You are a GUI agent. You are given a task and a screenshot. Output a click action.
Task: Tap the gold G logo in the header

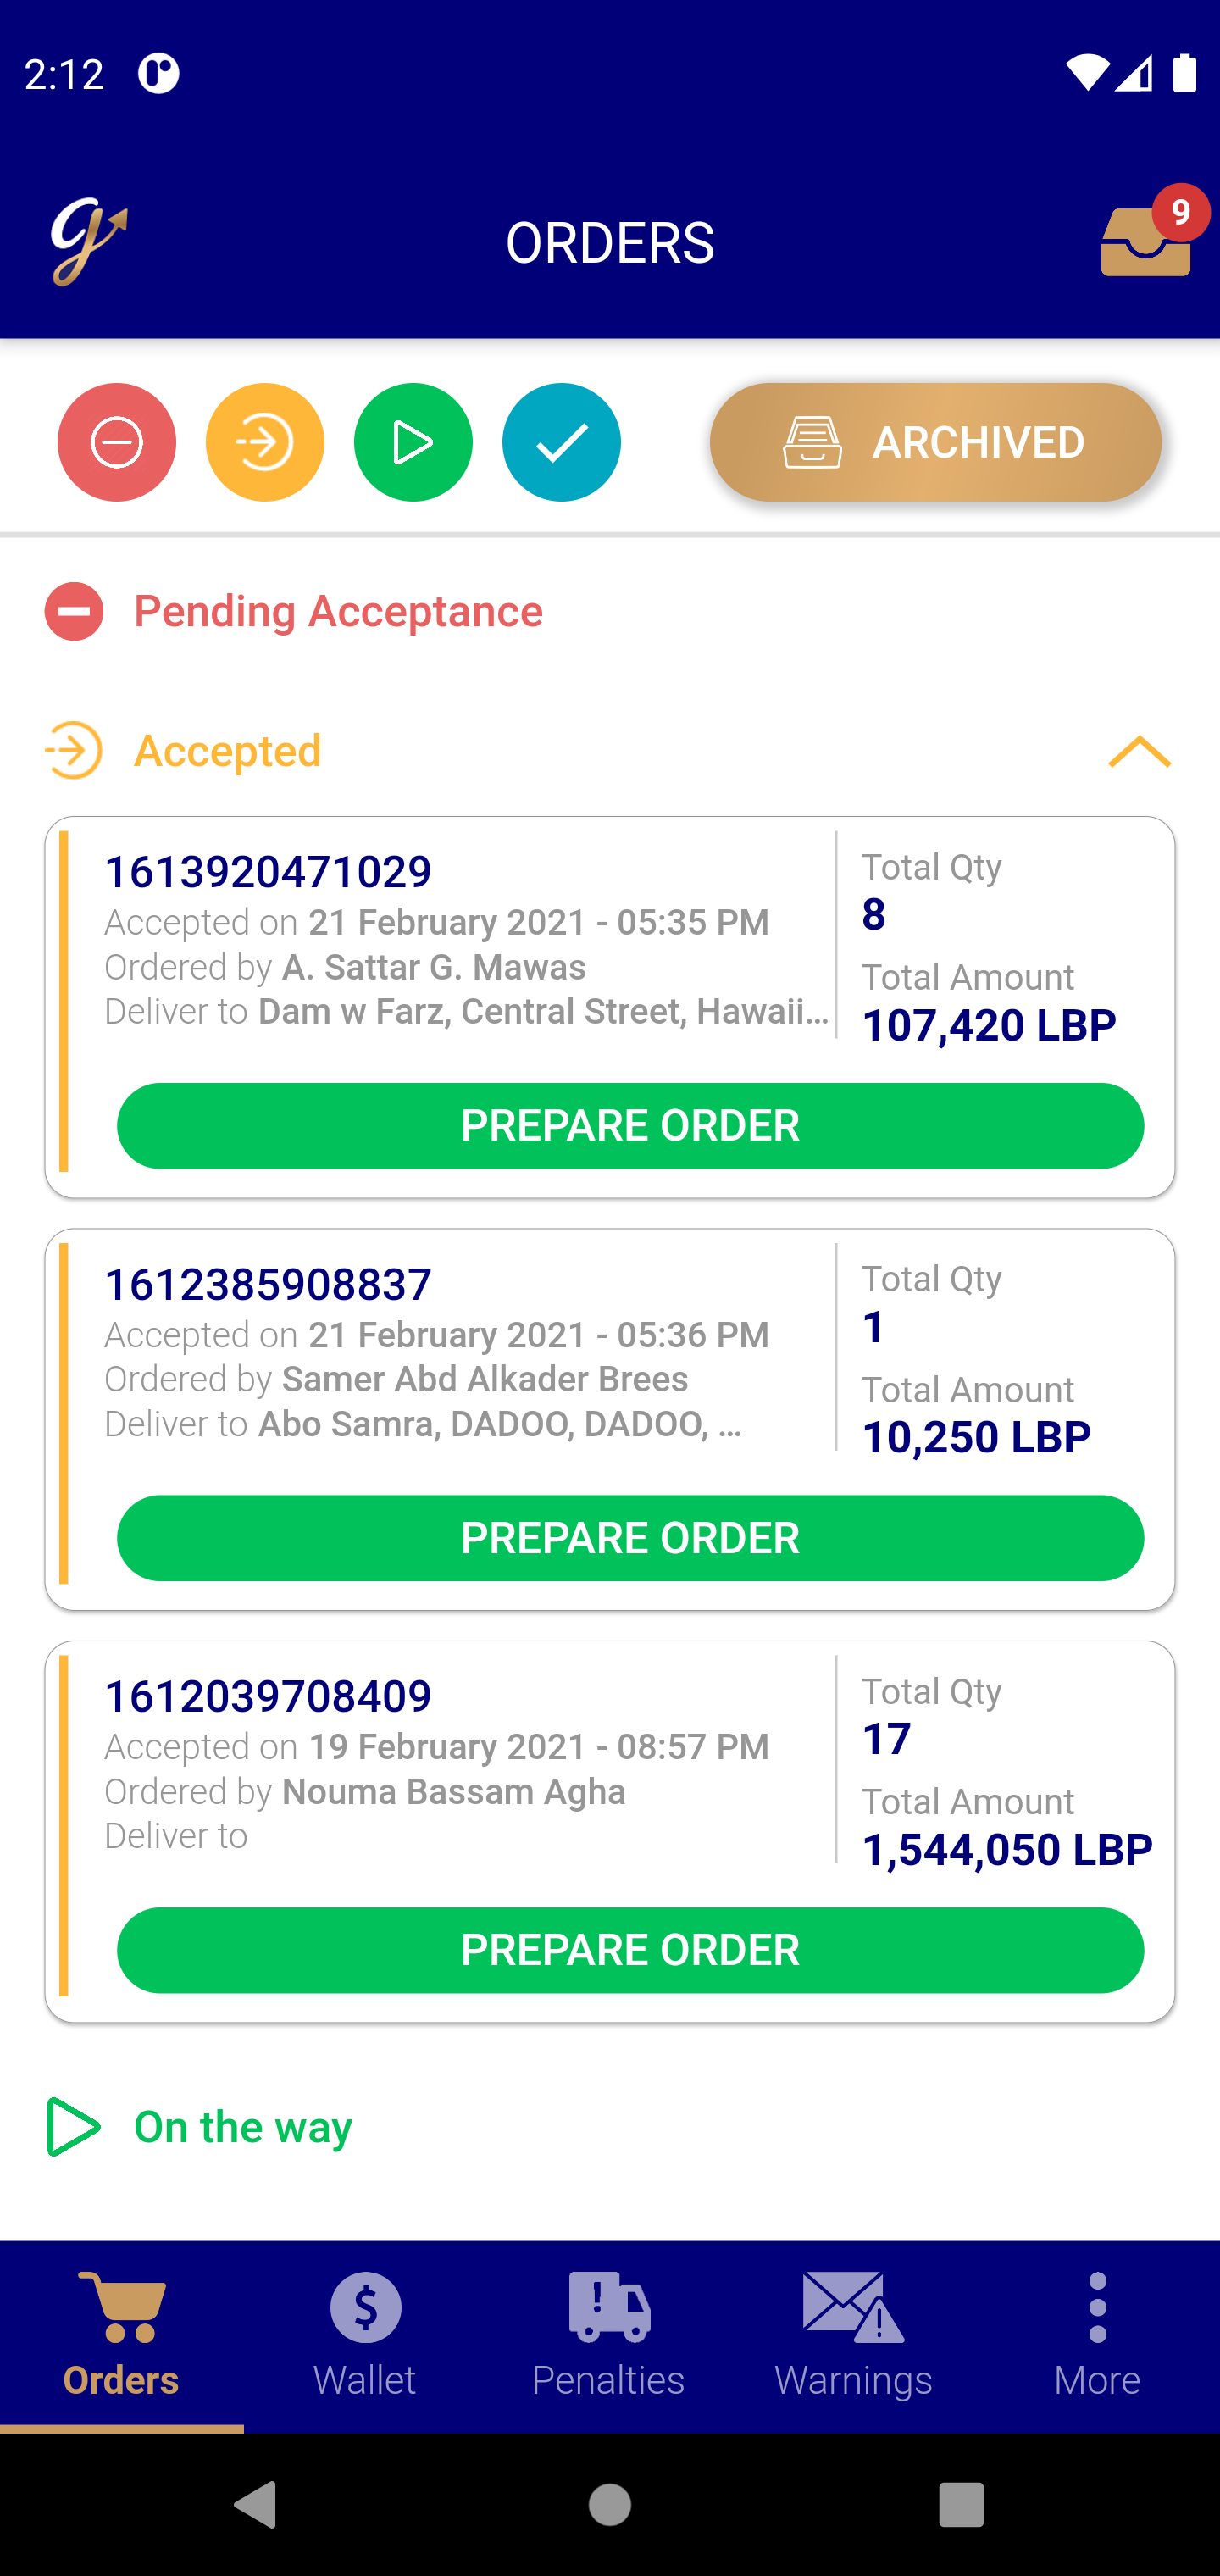(88, 241)
